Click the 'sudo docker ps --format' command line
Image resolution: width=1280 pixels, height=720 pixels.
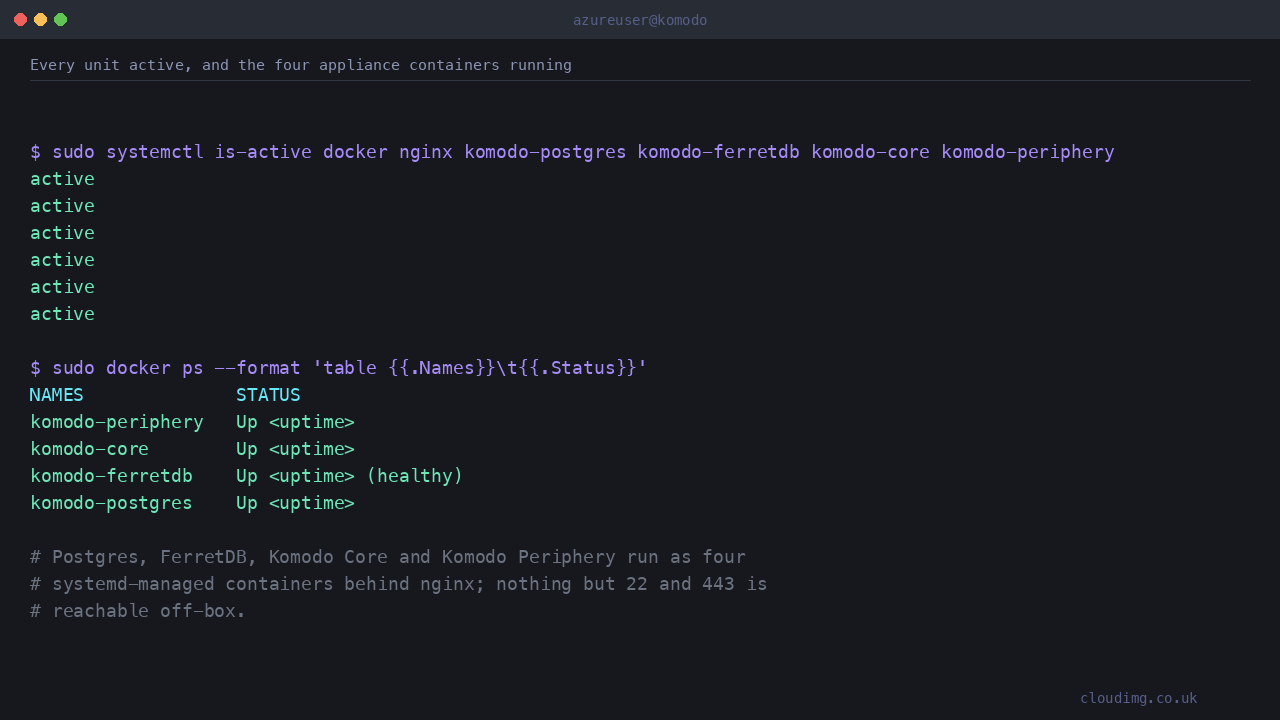pos(339,368)
